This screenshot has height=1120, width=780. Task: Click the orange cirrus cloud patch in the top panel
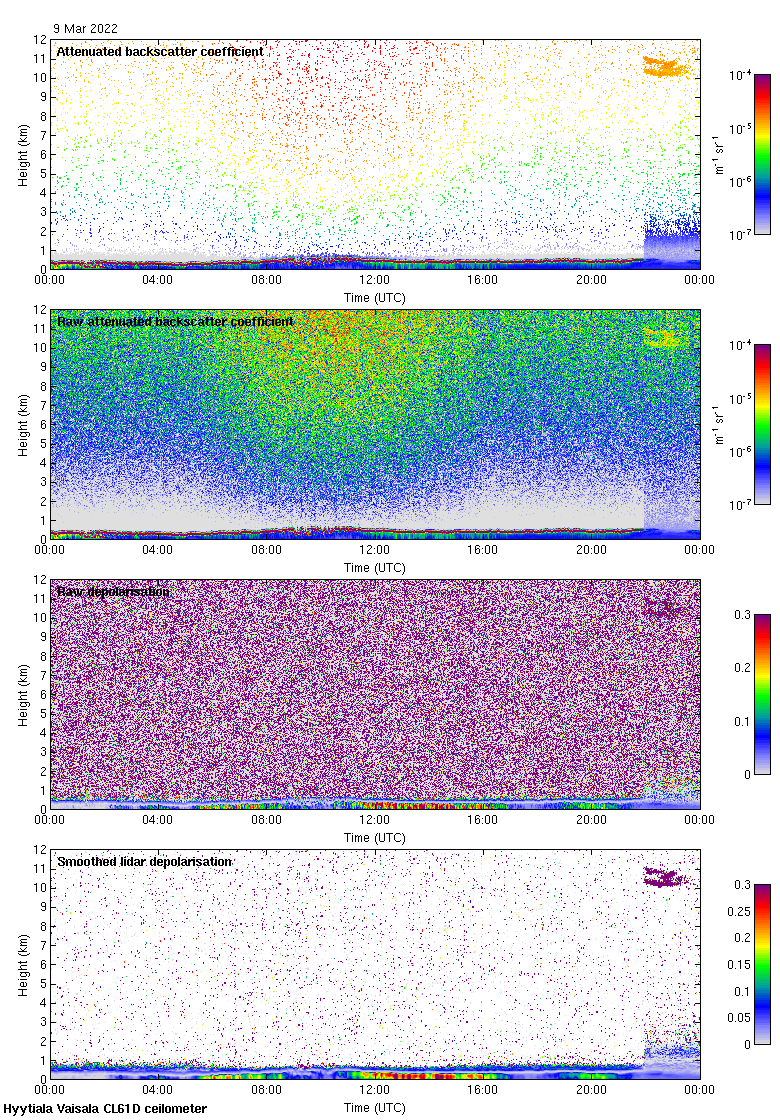(x=665, y=67)
